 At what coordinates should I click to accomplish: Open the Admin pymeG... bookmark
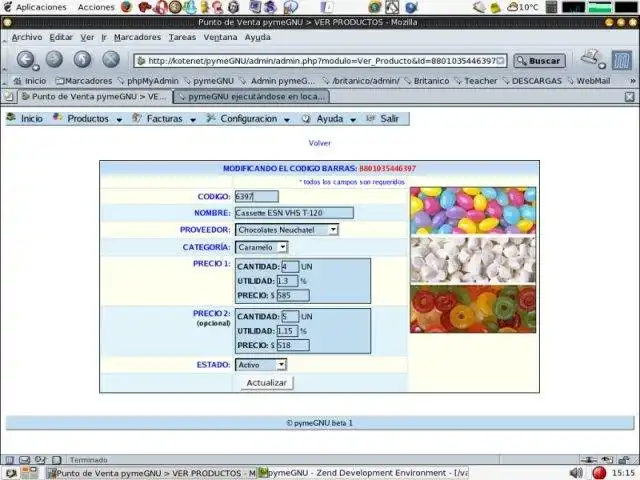[277, 81]
